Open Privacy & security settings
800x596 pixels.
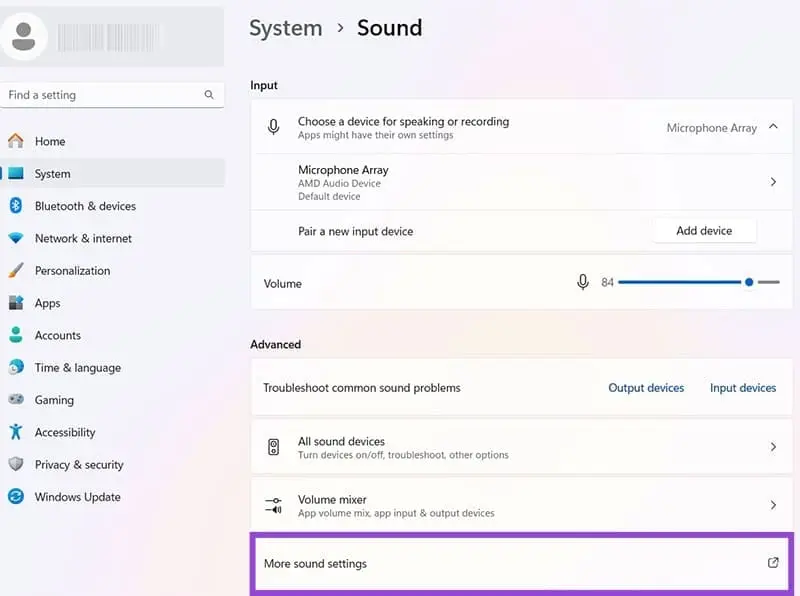point(112,464)
